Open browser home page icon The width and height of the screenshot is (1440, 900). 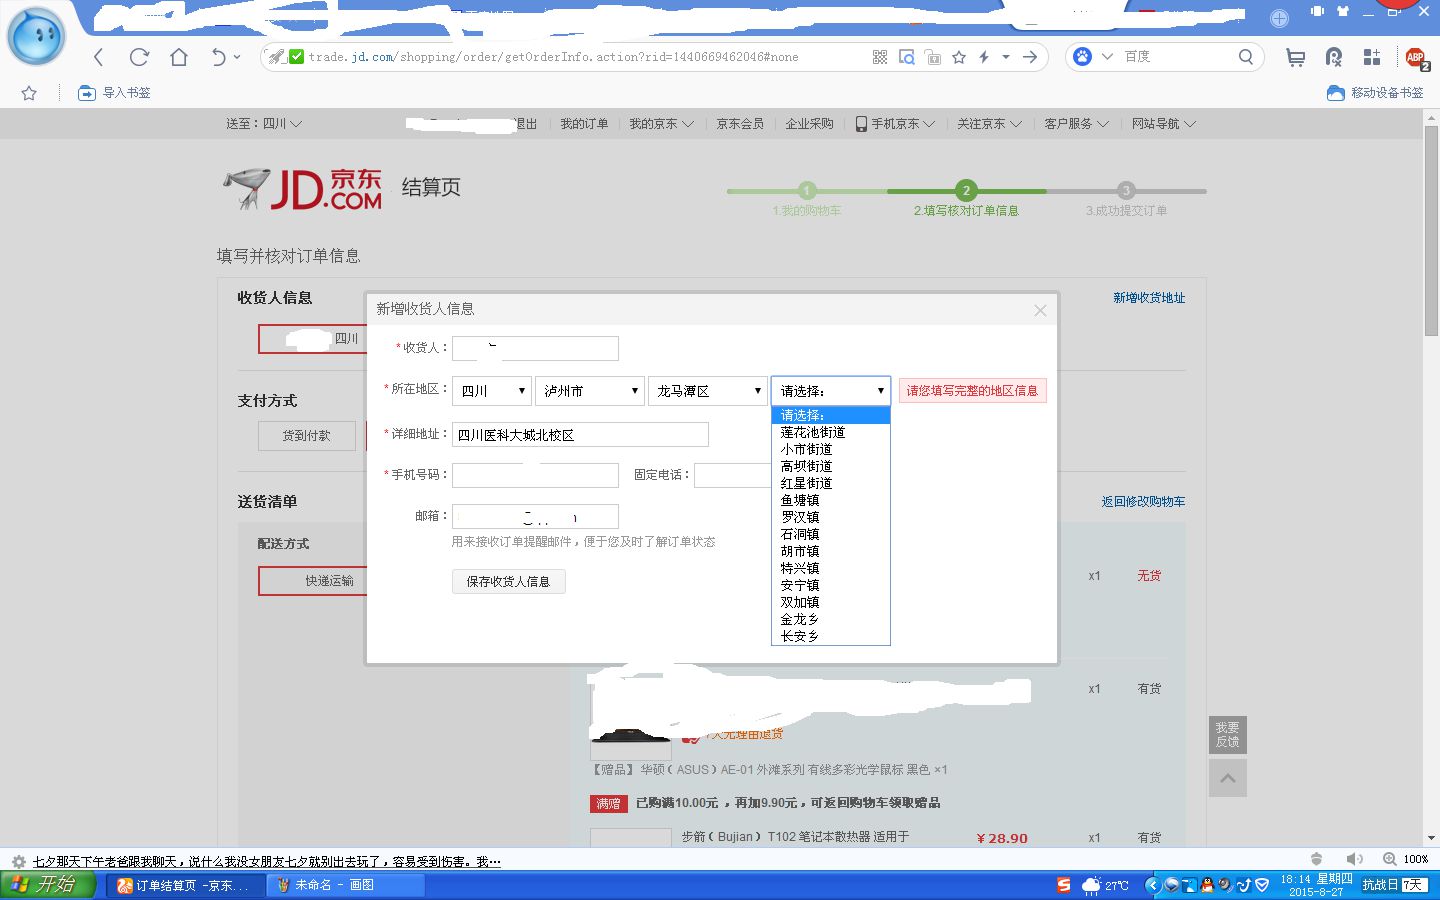[179, 57]
